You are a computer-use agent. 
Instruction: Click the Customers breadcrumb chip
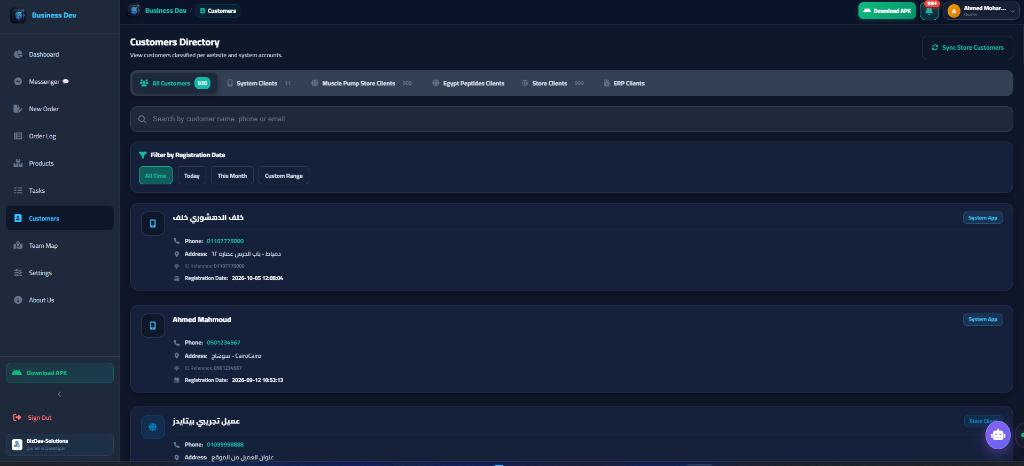point(217,10)
